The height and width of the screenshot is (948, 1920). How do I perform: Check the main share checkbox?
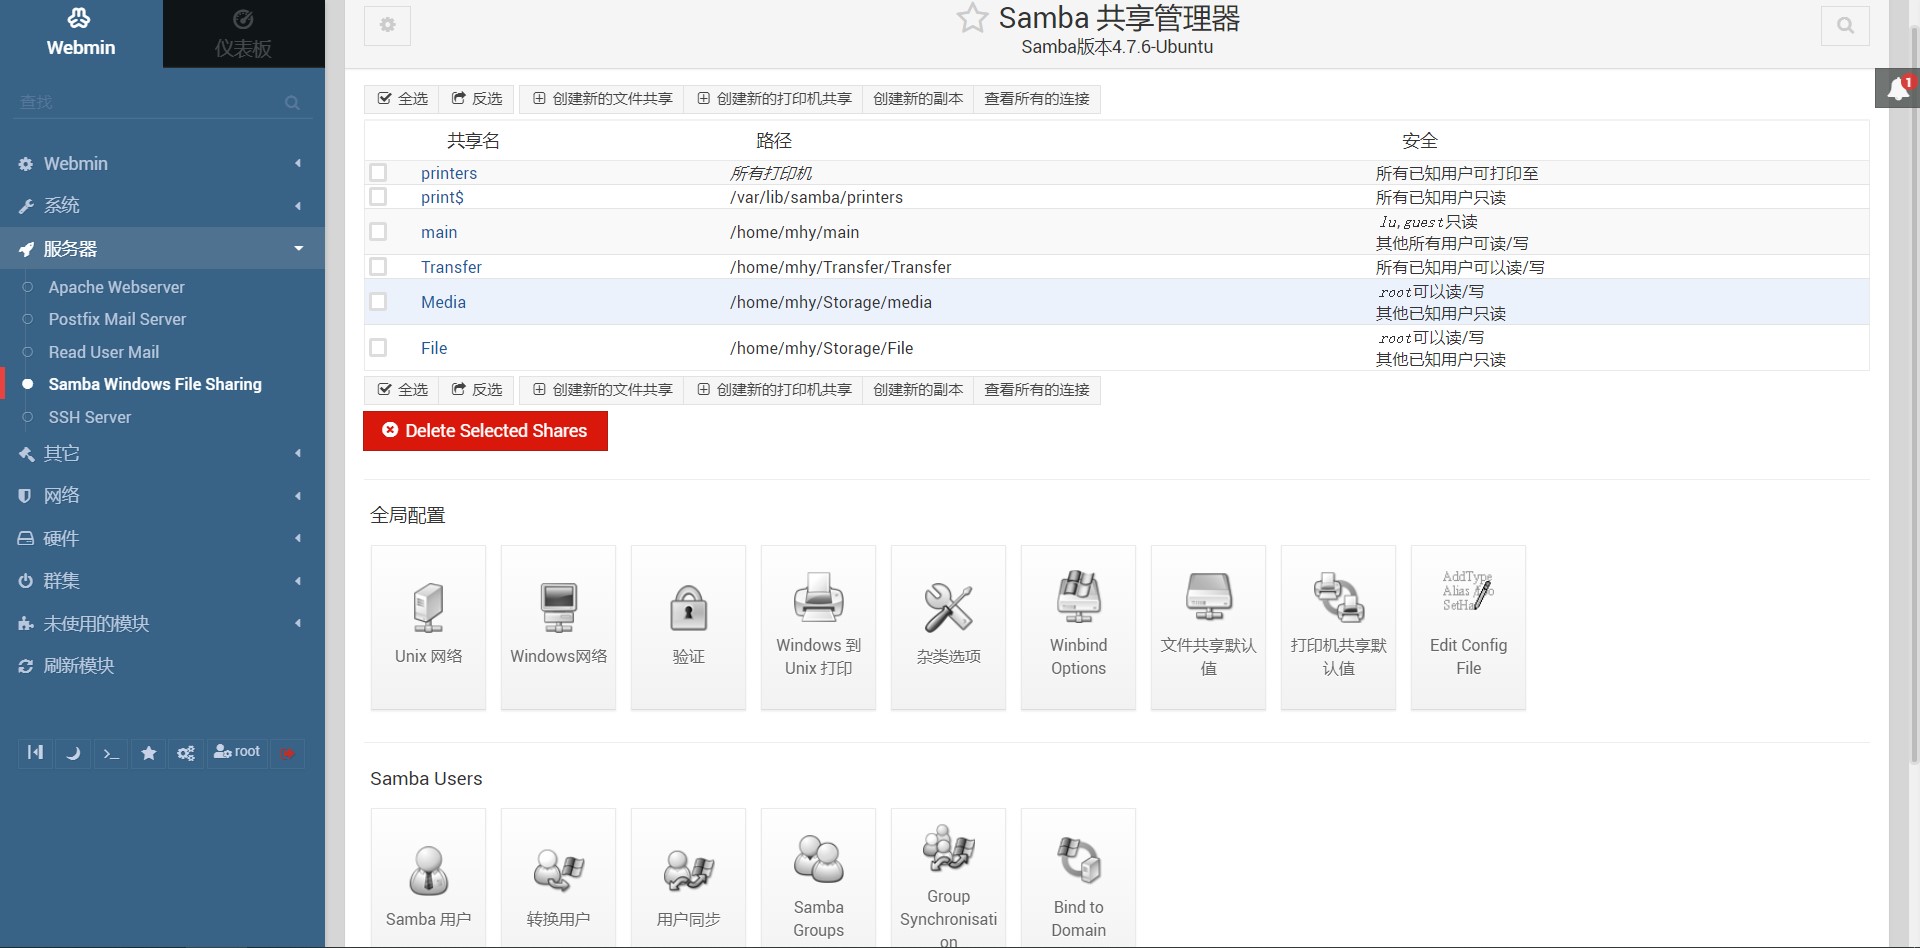378,231
